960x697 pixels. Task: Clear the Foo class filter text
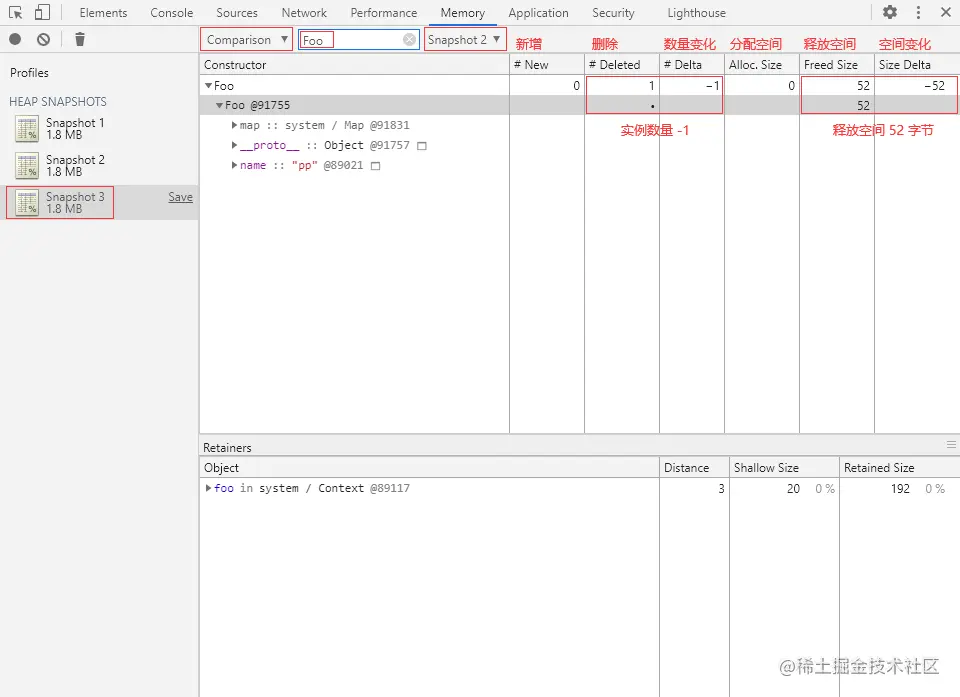(x=409, y=40)
